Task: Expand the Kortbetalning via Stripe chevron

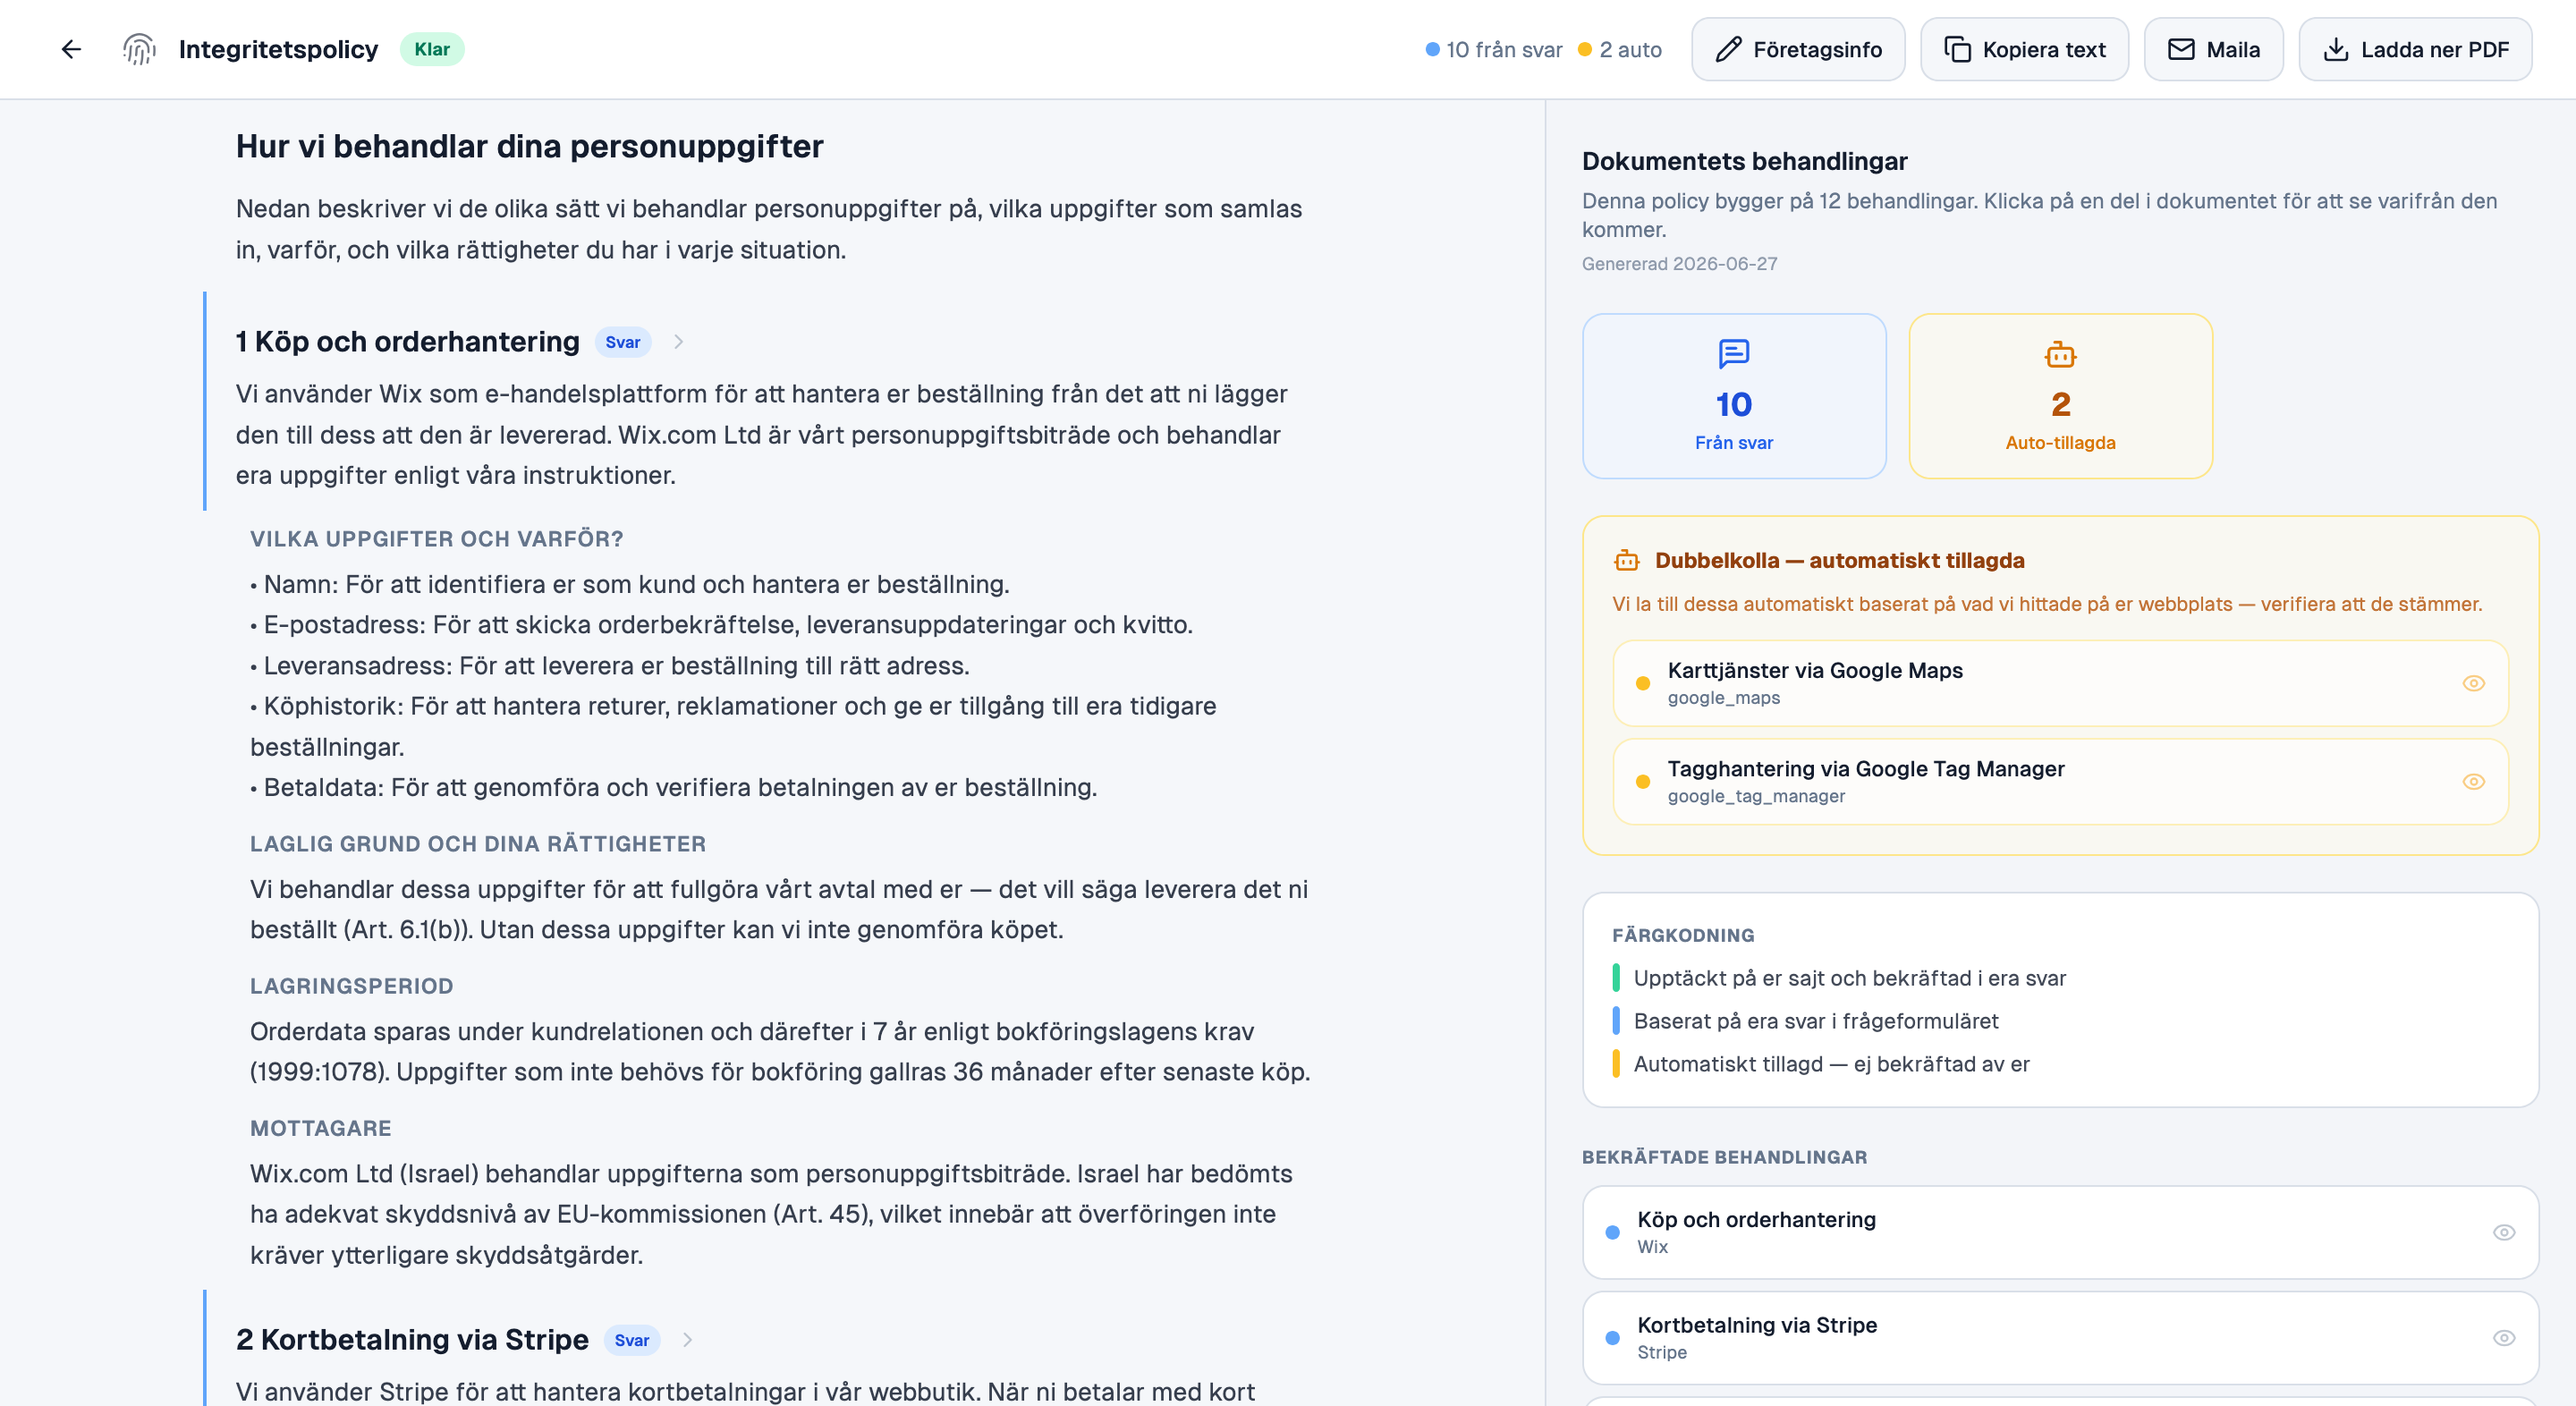Action: click(687, 1340)
